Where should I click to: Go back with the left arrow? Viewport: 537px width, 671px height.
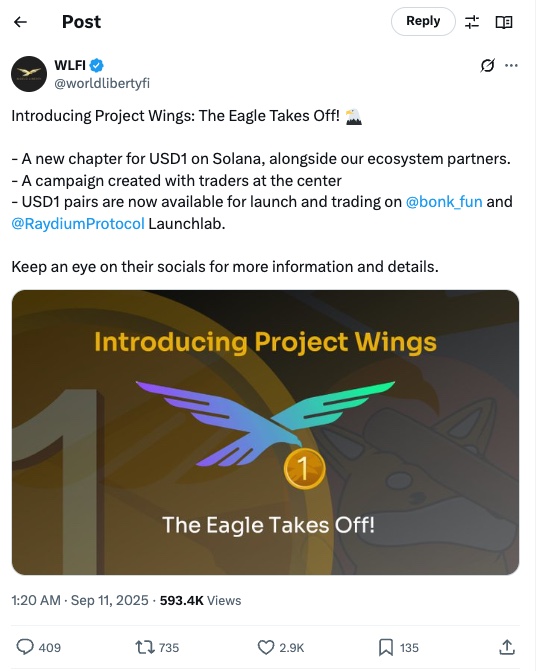point(21,22)
